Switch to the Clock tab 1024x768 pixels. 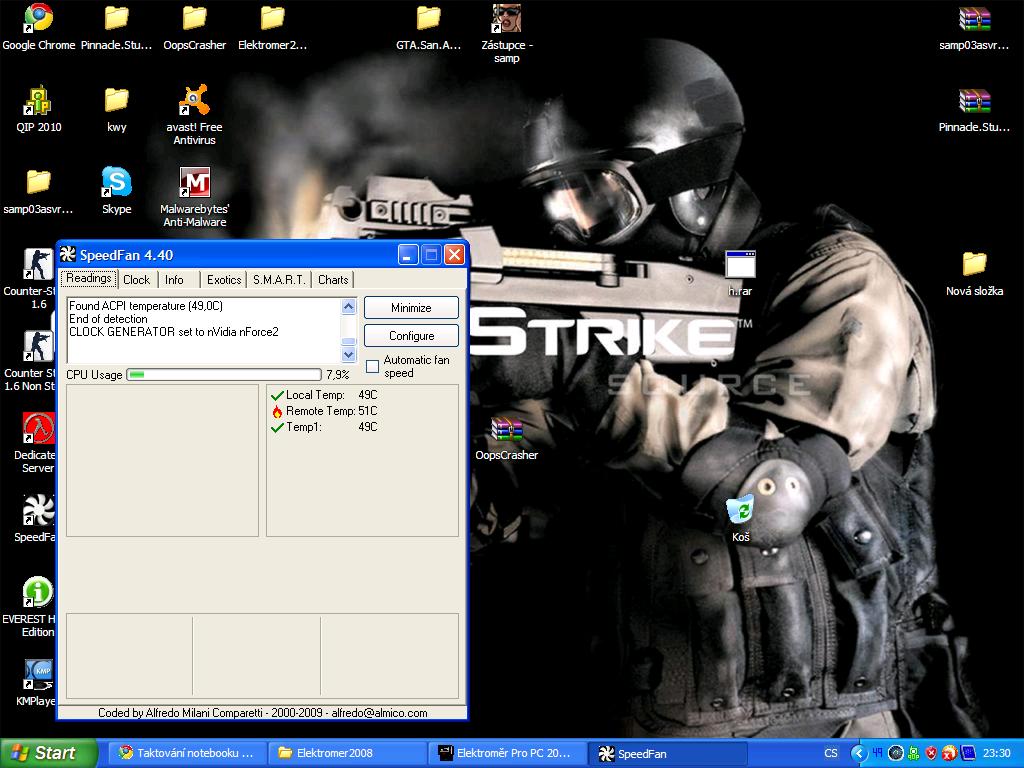[136, 280]
